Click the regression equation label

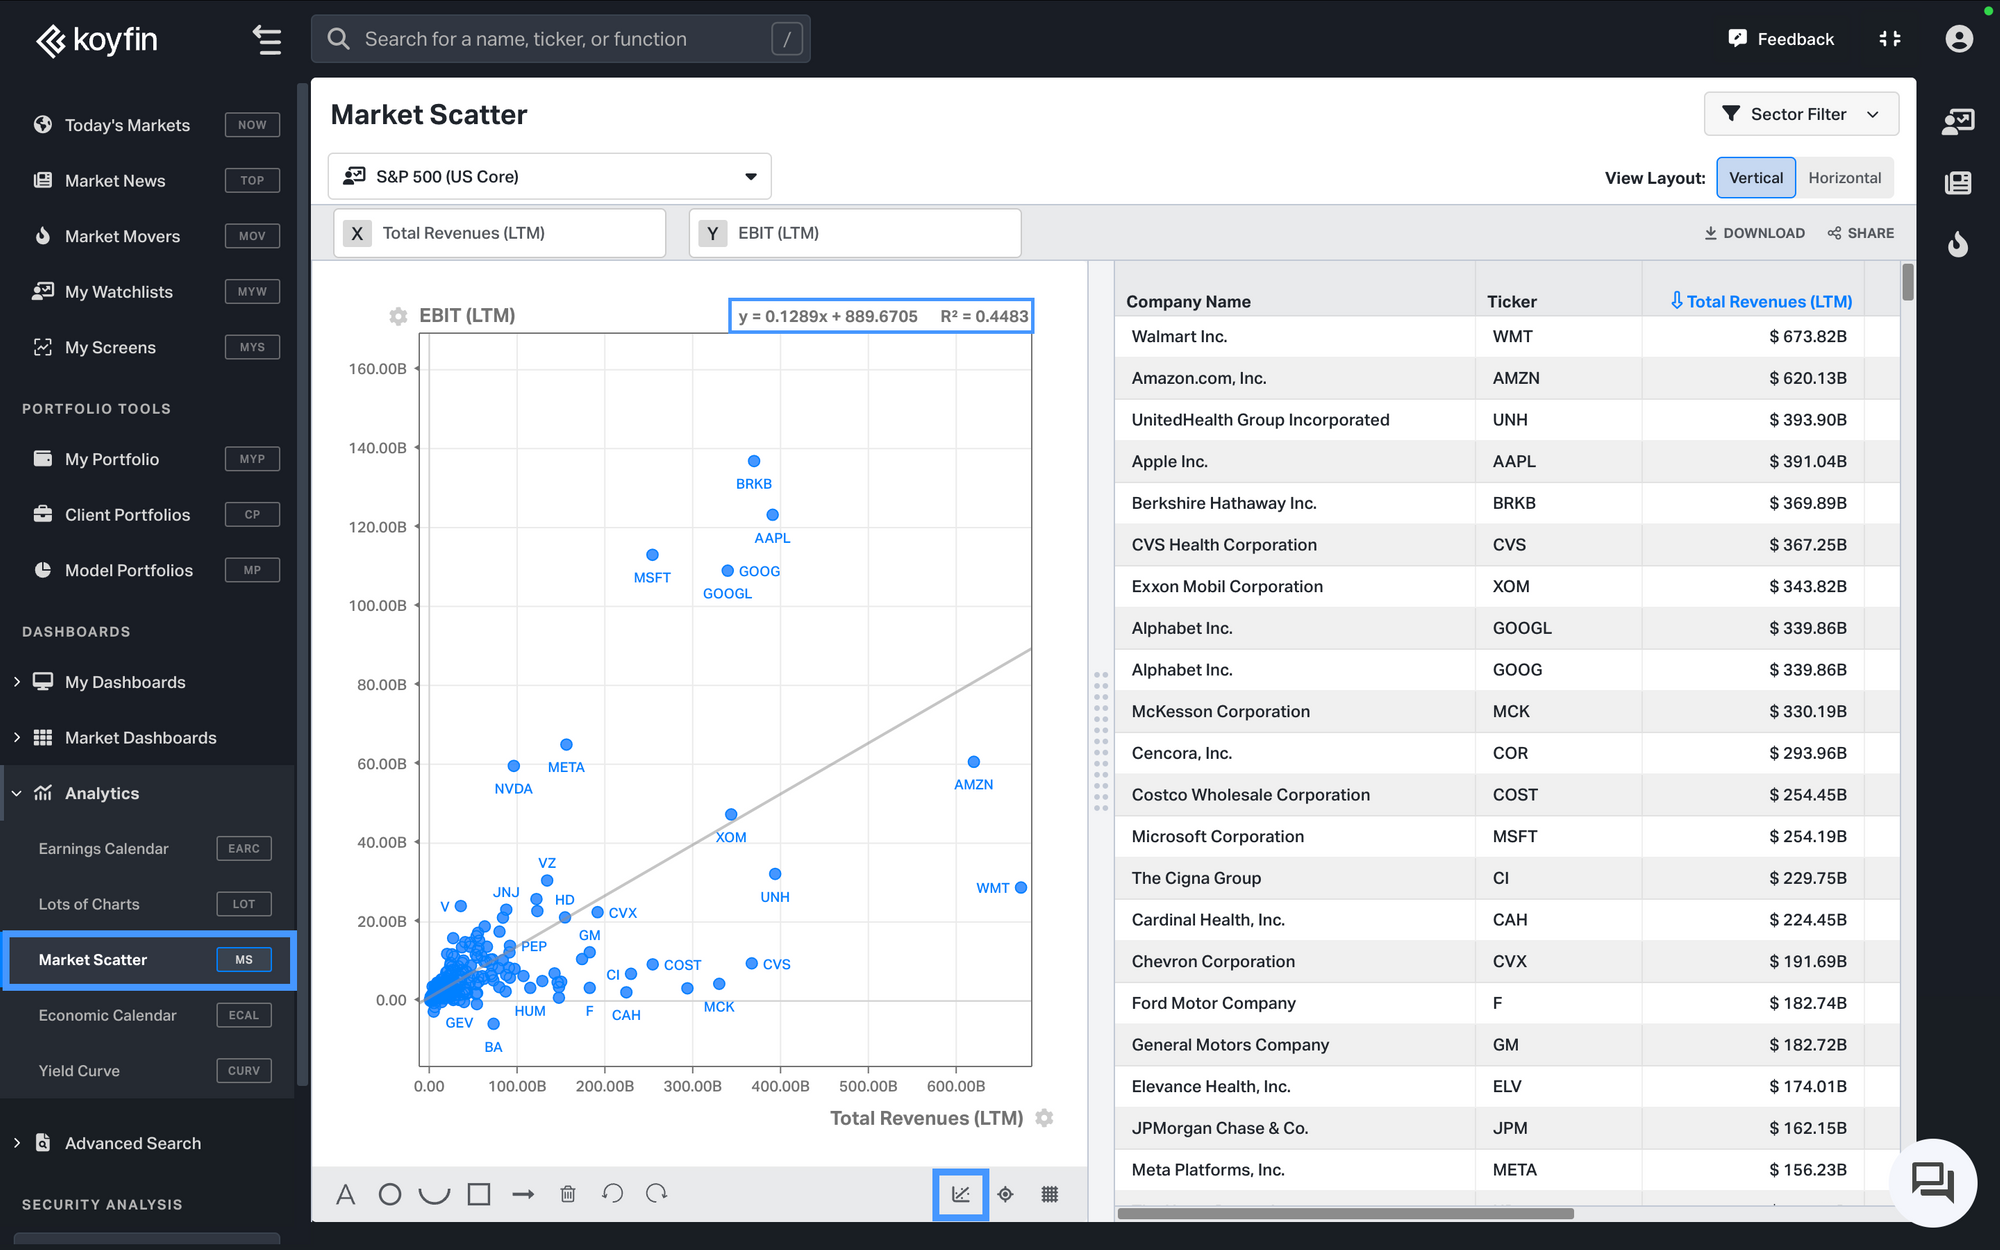[881, 316]
